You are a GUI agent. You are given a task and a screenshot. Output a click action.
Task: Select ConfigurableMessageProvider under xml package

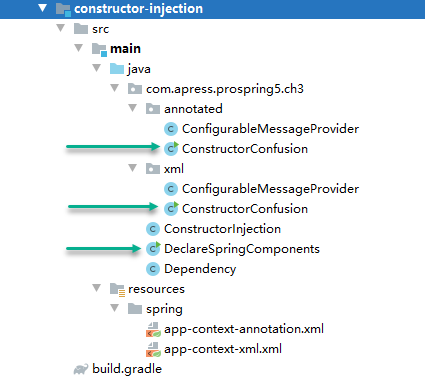point(270,189)
